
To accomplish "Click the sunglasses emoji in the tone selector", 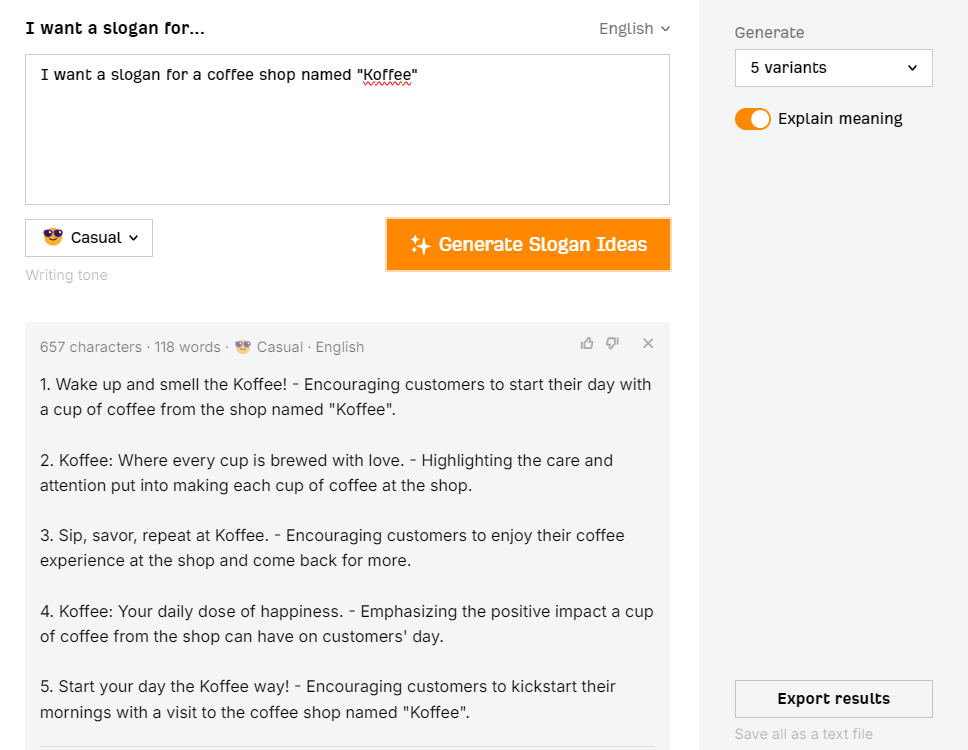I will tap(53, 237).
